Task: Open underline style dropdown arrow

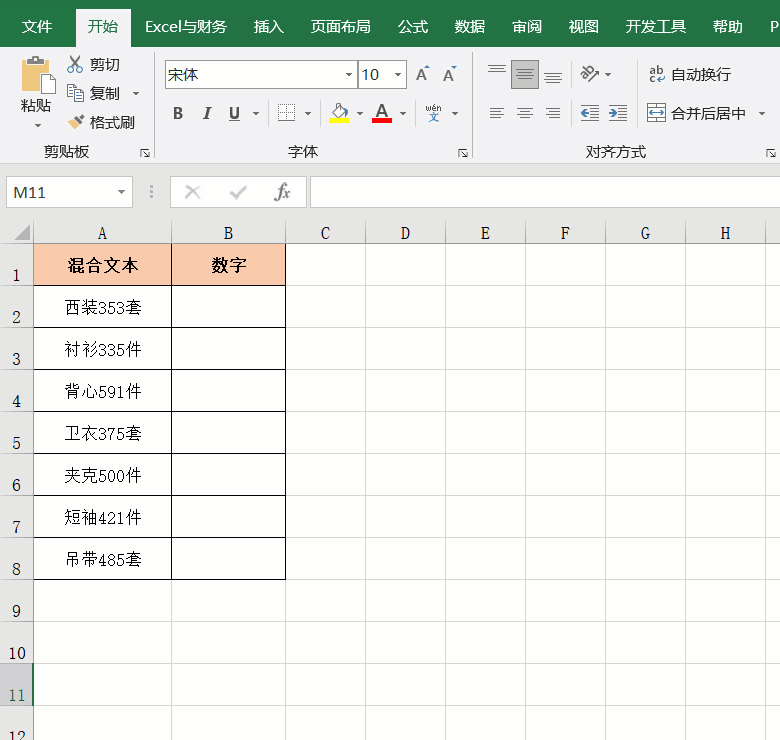Action: tap(256, 113)
